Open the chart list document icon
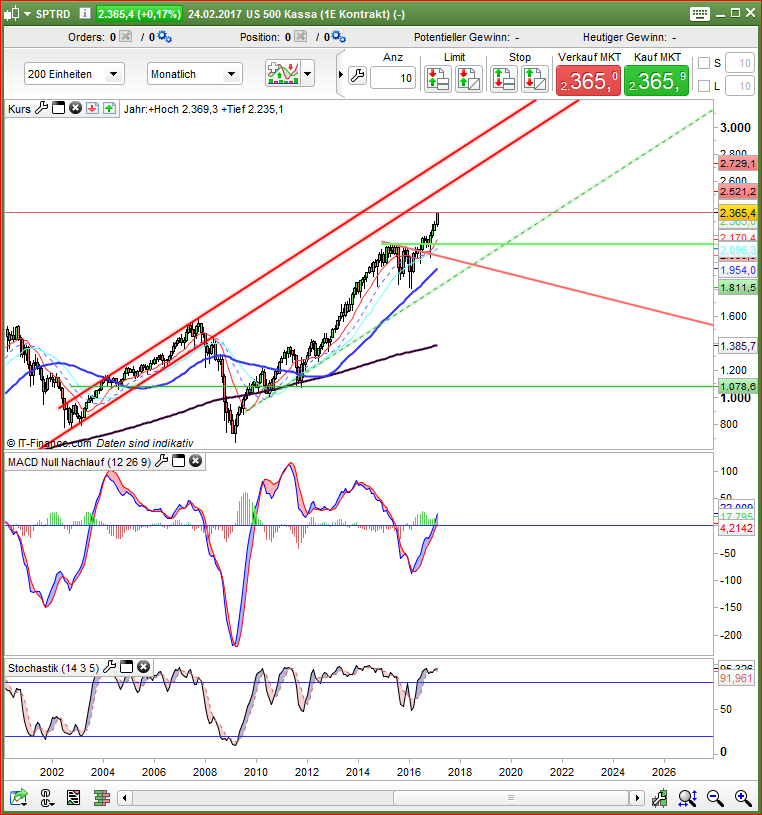The height and width of the screenshot is (815, 762). coord(73,797)
